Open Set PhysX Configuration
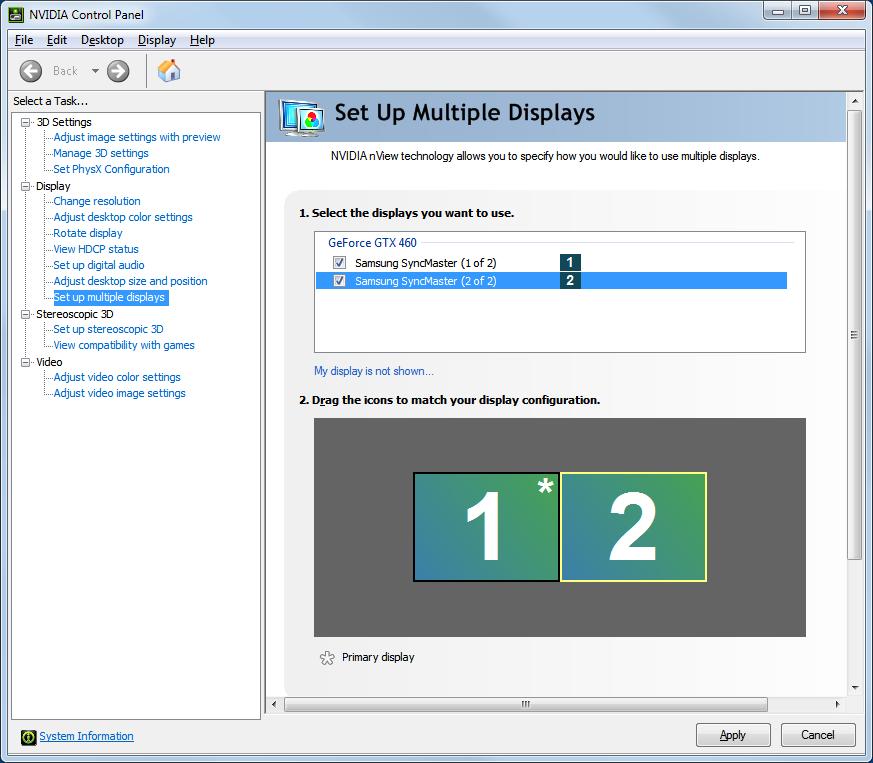The image size is (873, 763). 111,169
